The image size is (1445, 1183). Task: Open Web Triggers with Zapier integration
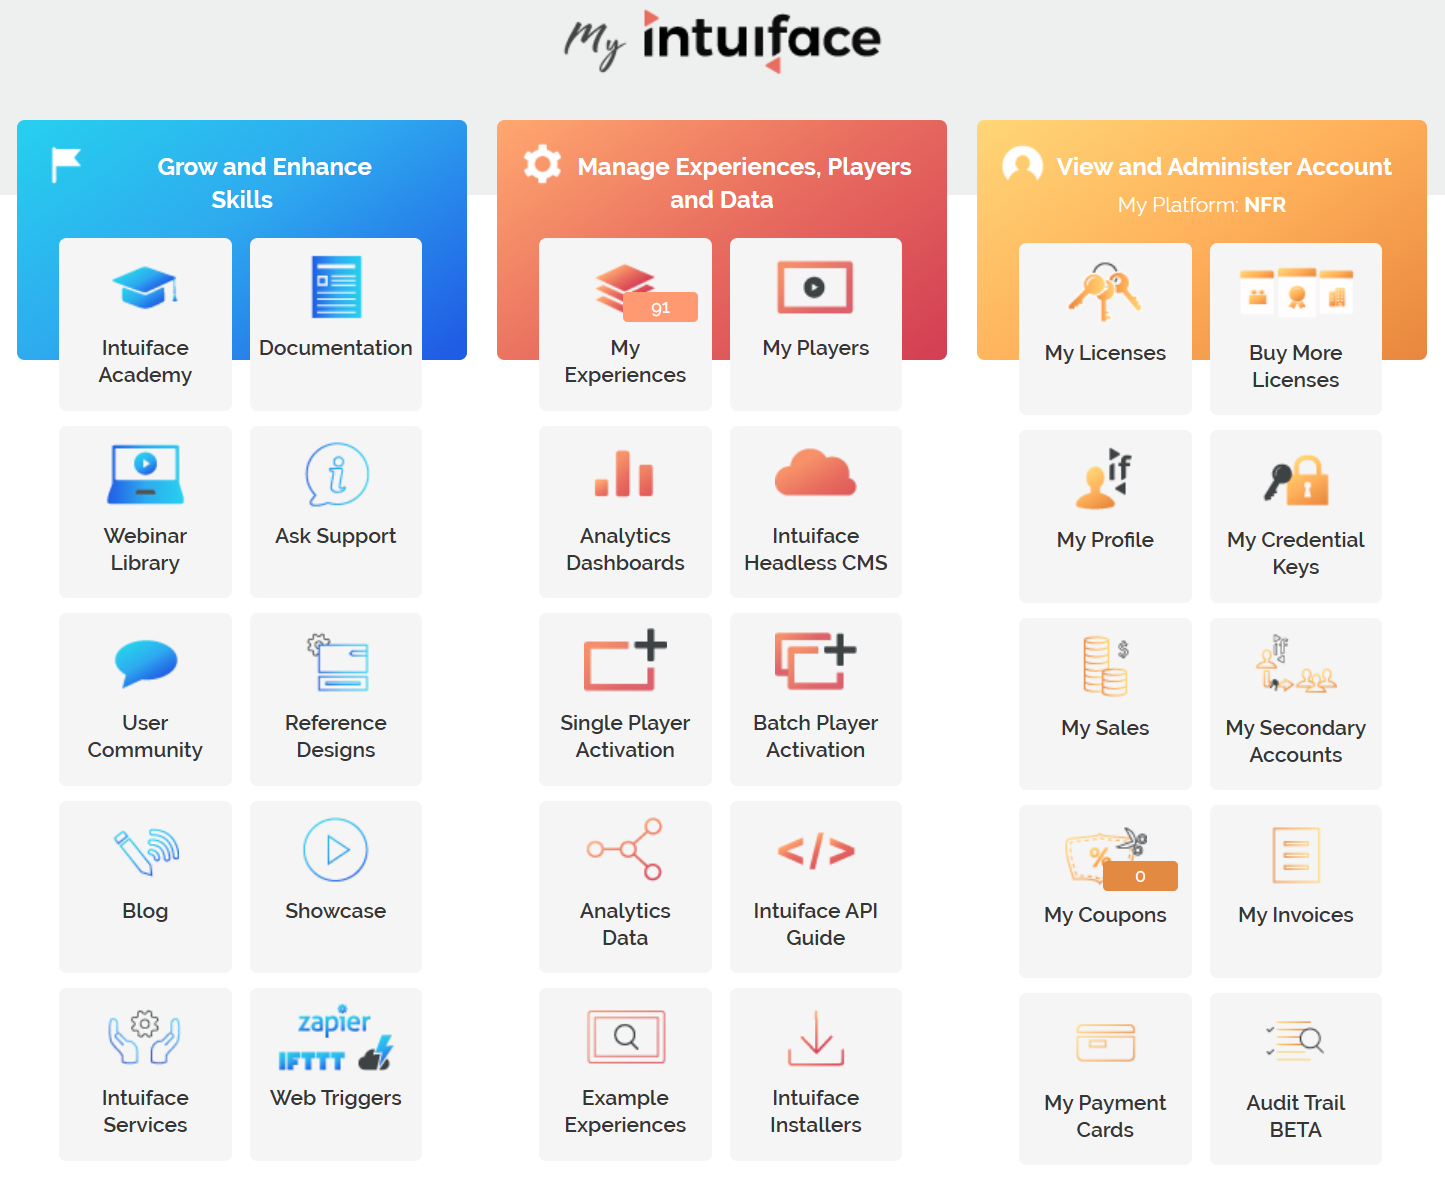335,1060
